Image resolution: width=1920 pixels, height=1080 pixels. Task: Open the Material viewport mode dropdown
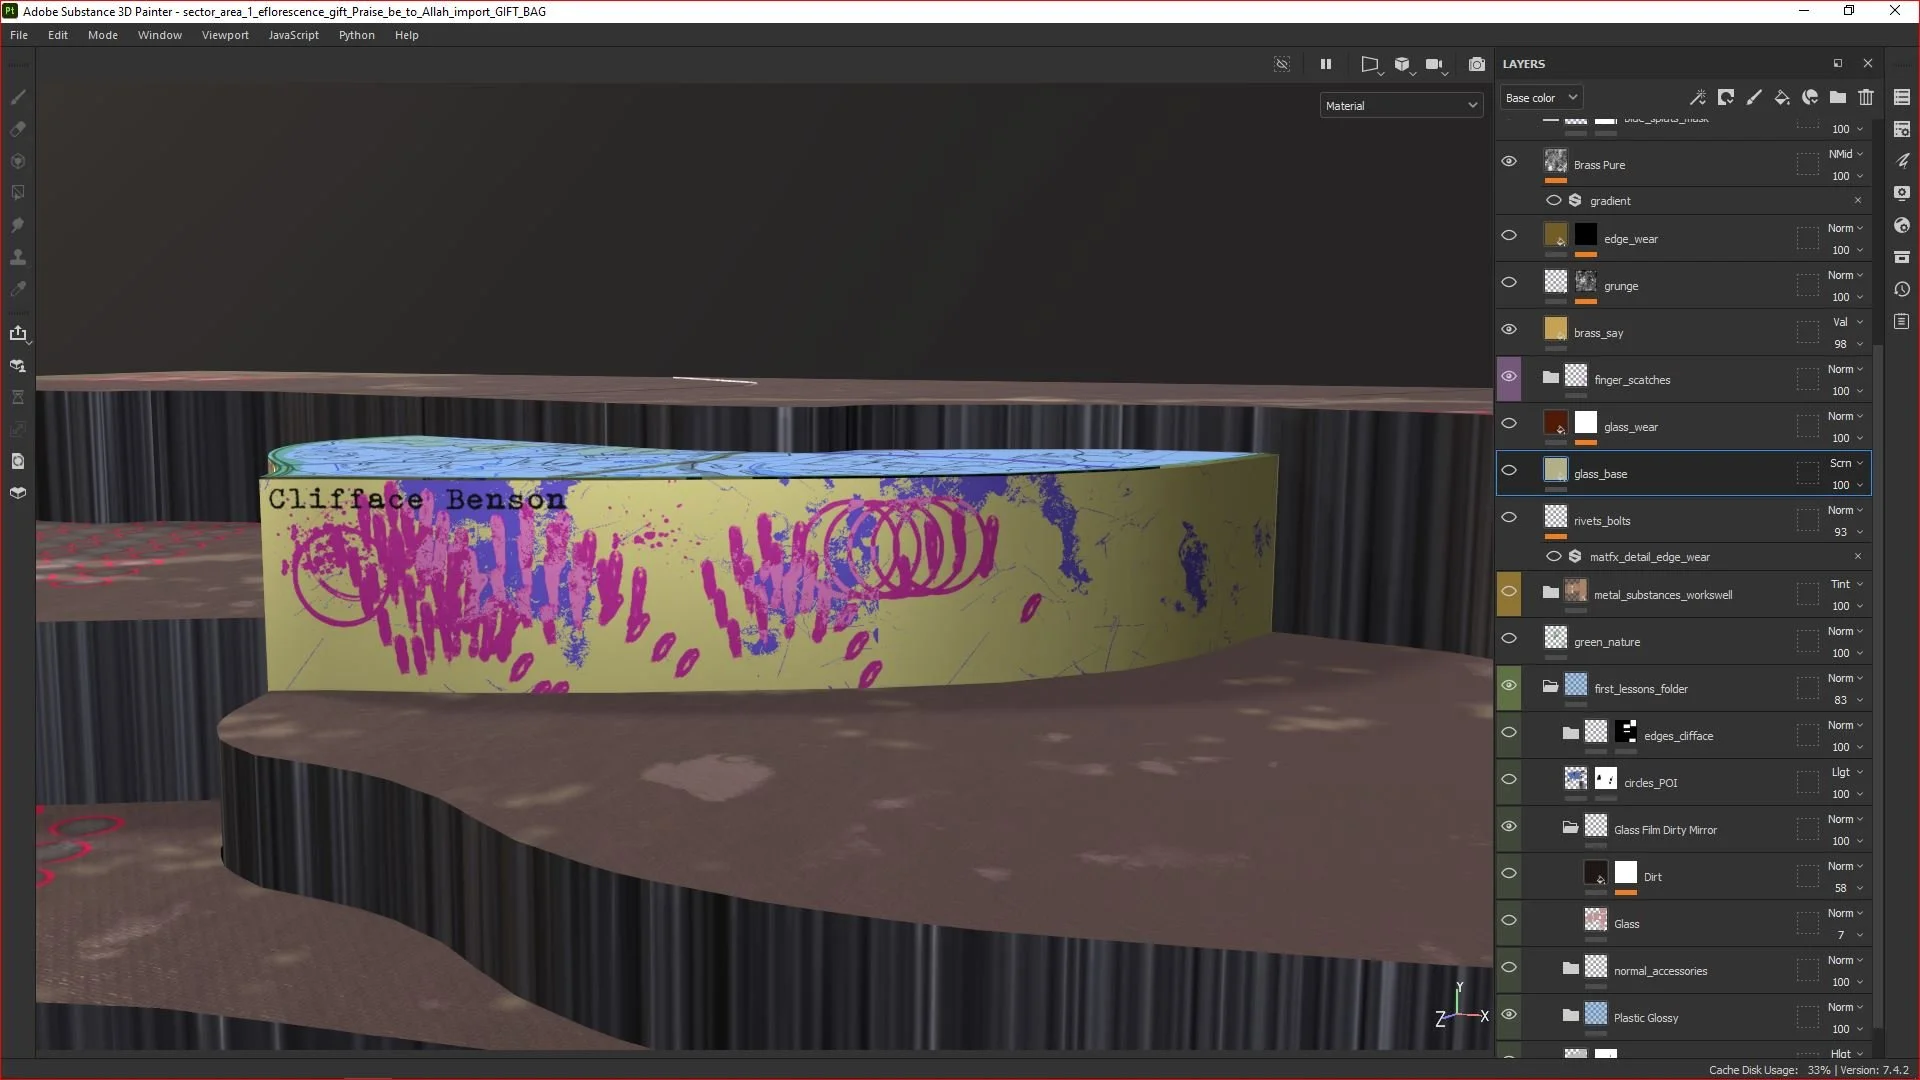[x=1400, y=106]
